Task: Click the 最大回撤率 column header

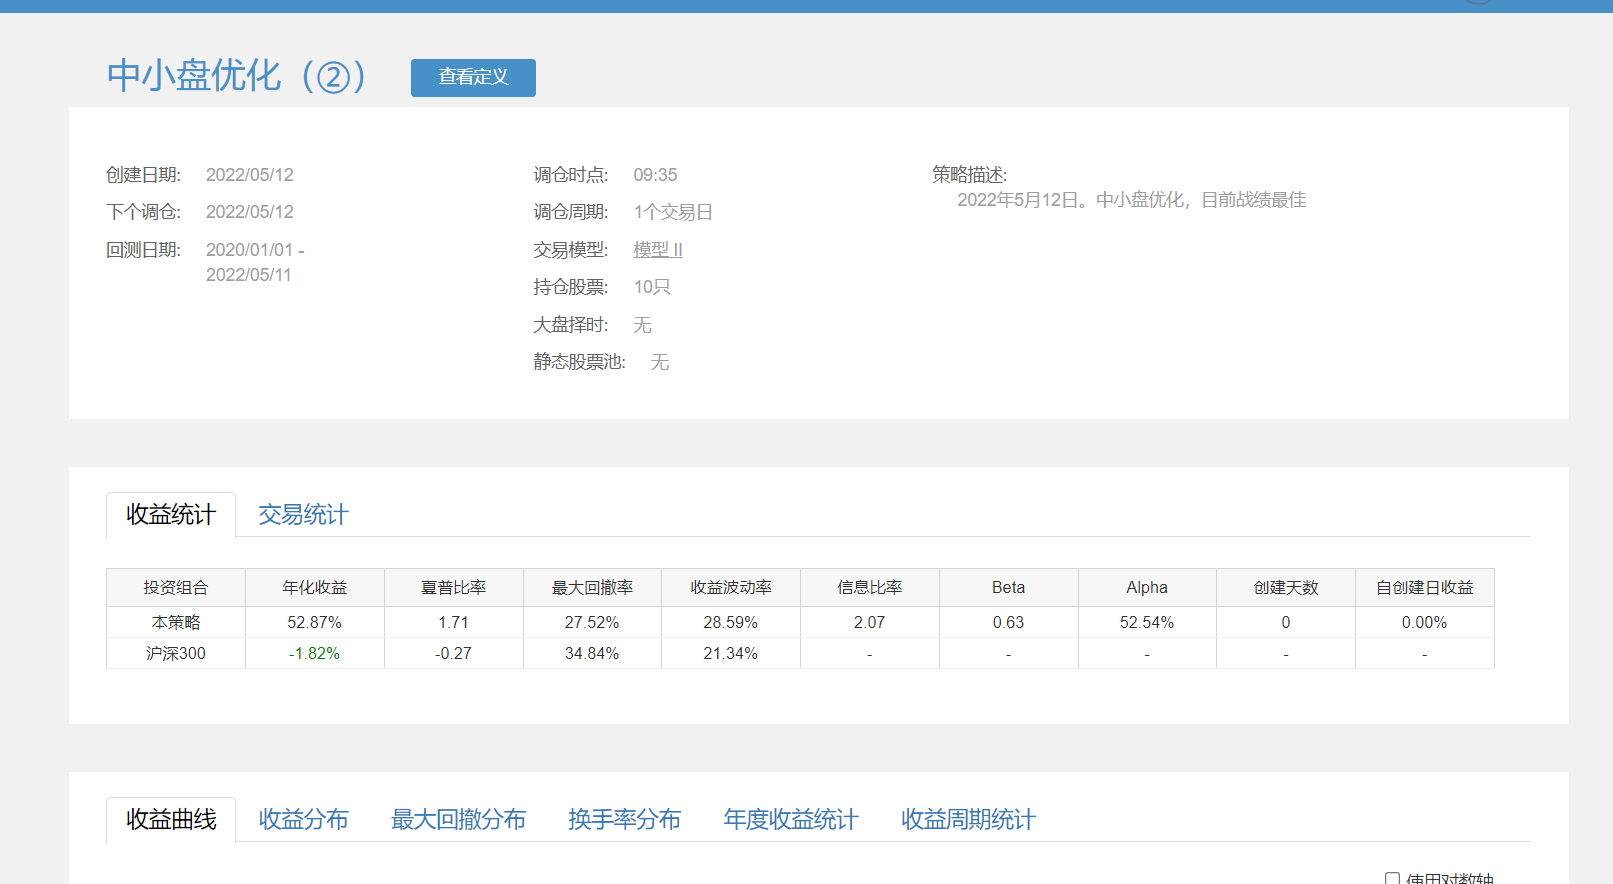Action: coord(592,588)
